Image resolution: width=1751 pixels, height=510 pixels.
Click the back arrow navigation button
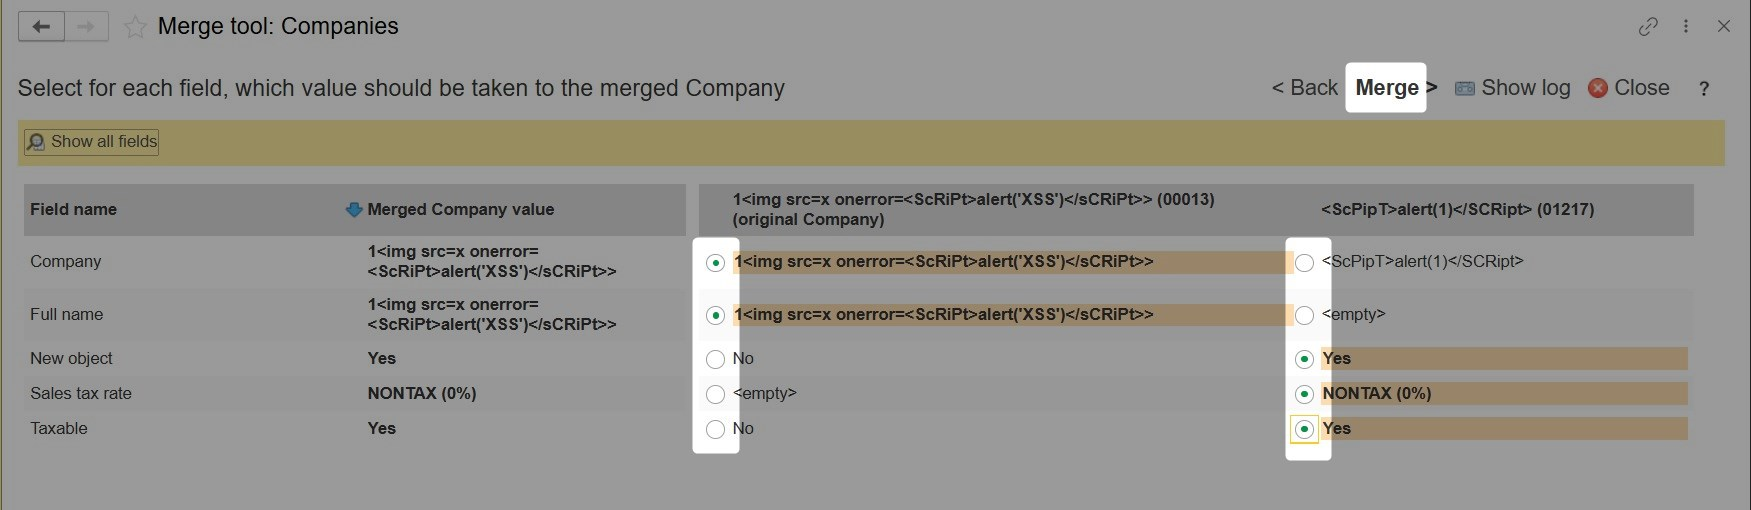pos(41,27)
